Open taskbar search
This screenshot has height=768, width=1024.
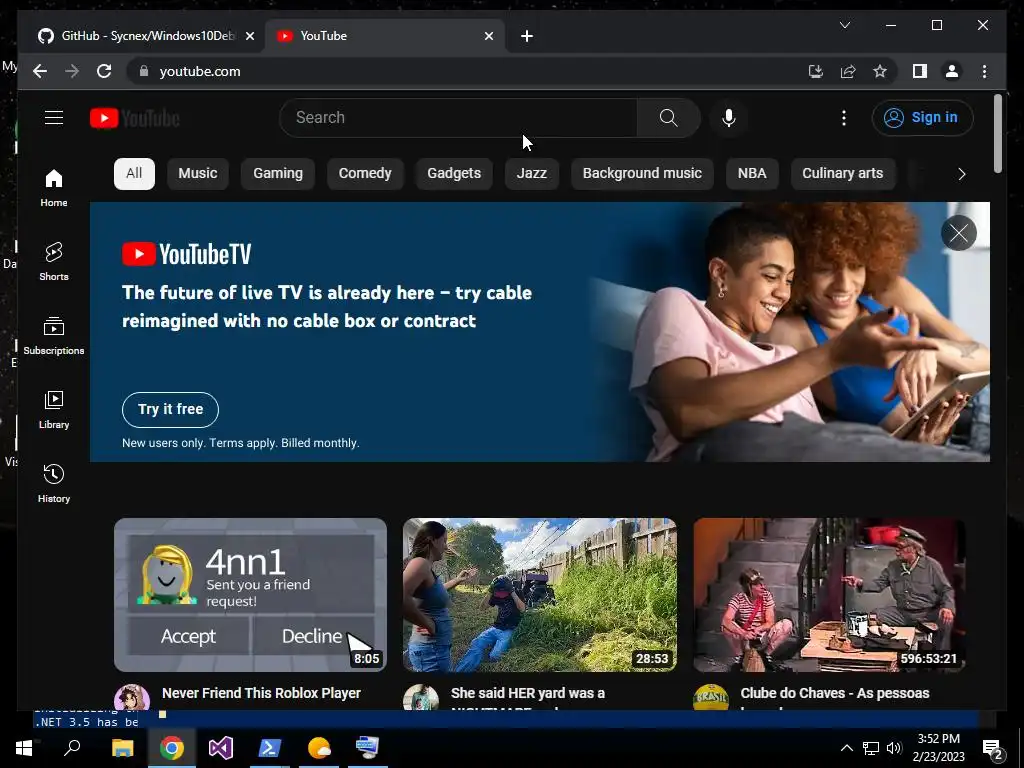point(72,748)
